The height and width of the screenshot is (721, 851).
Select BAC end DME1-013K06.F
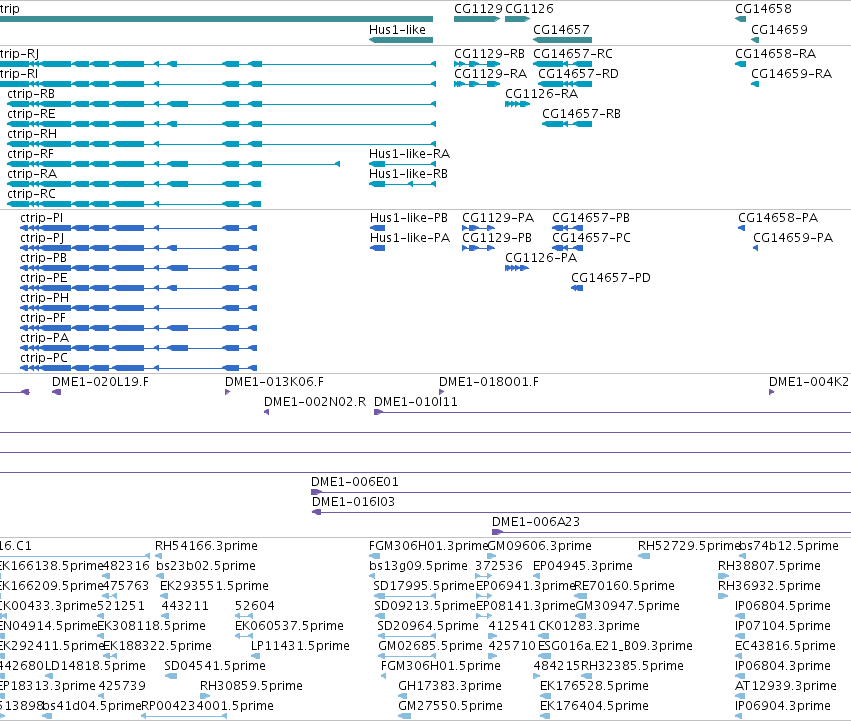274,382
